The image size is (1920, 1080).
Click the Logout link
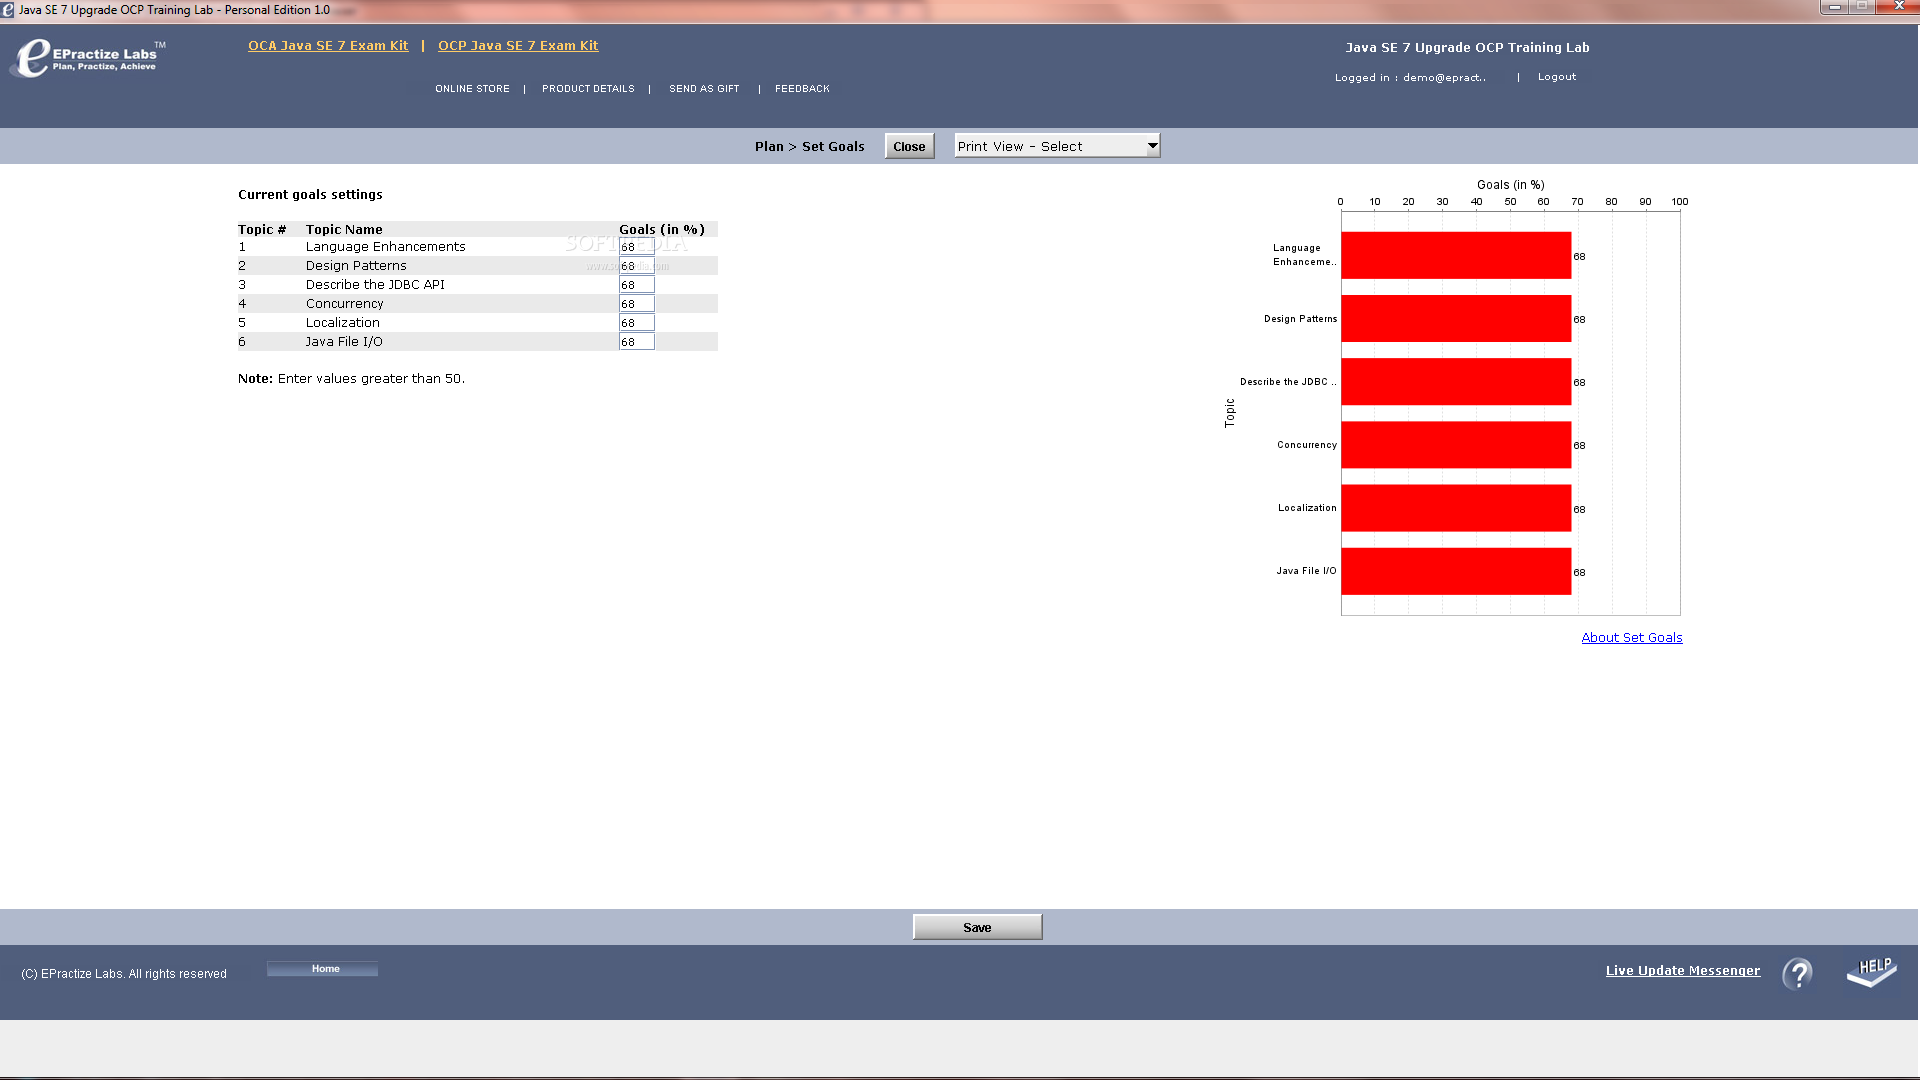tap(1557, 77)
